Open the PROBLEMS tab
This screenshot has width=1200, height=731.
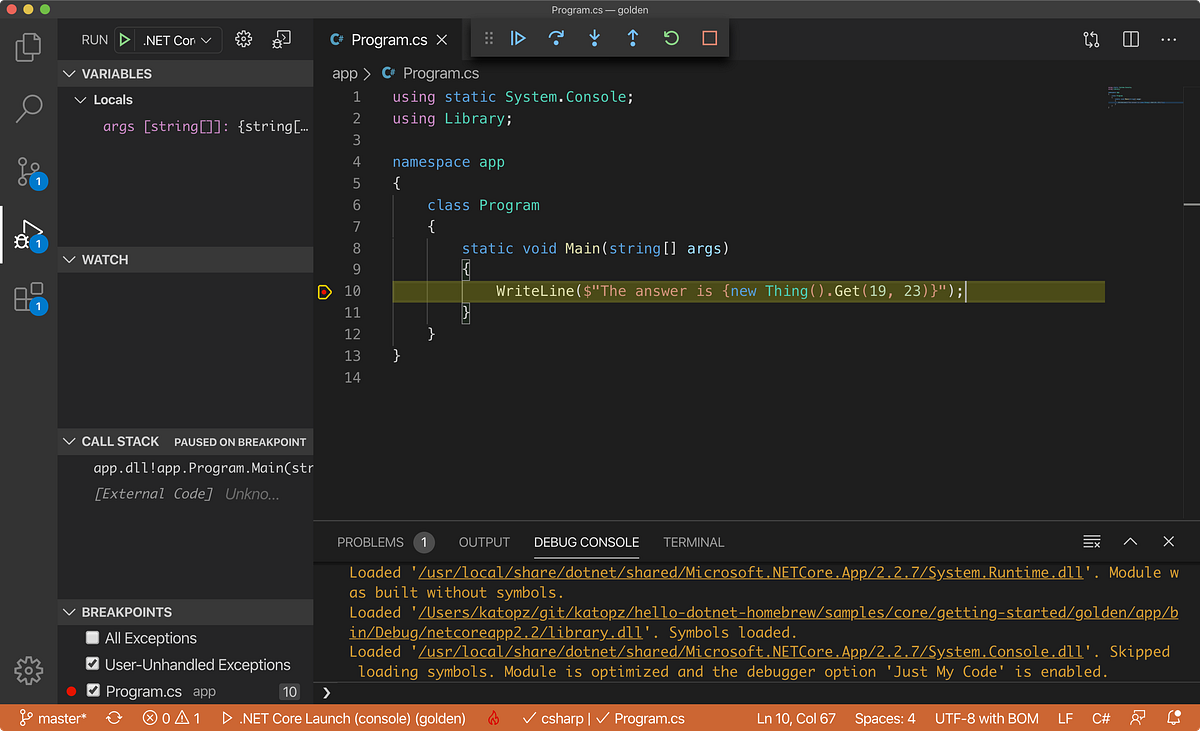(371, 542)
